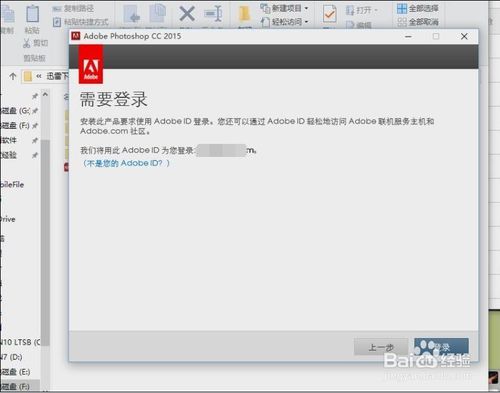Click the Copy to icon in Explorer ribbon
Image resolution: width=500 pixels, height=393 pixels.
coord(157,13)
